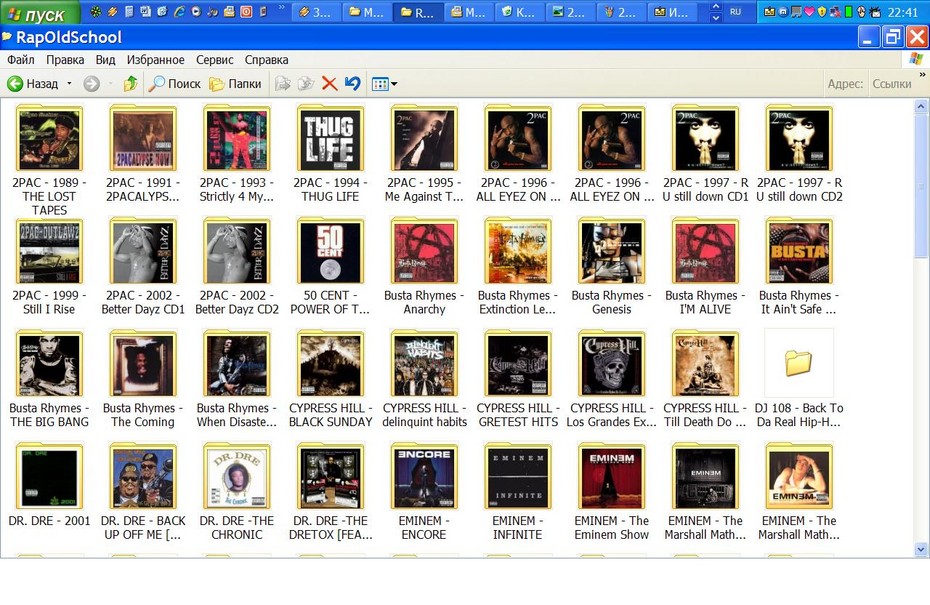The height and width of the screenshot is (605, 930).
Task: Select folder 2PAC - 1989 - THE LOST TAPES
Action: click(x=49, y=160)
